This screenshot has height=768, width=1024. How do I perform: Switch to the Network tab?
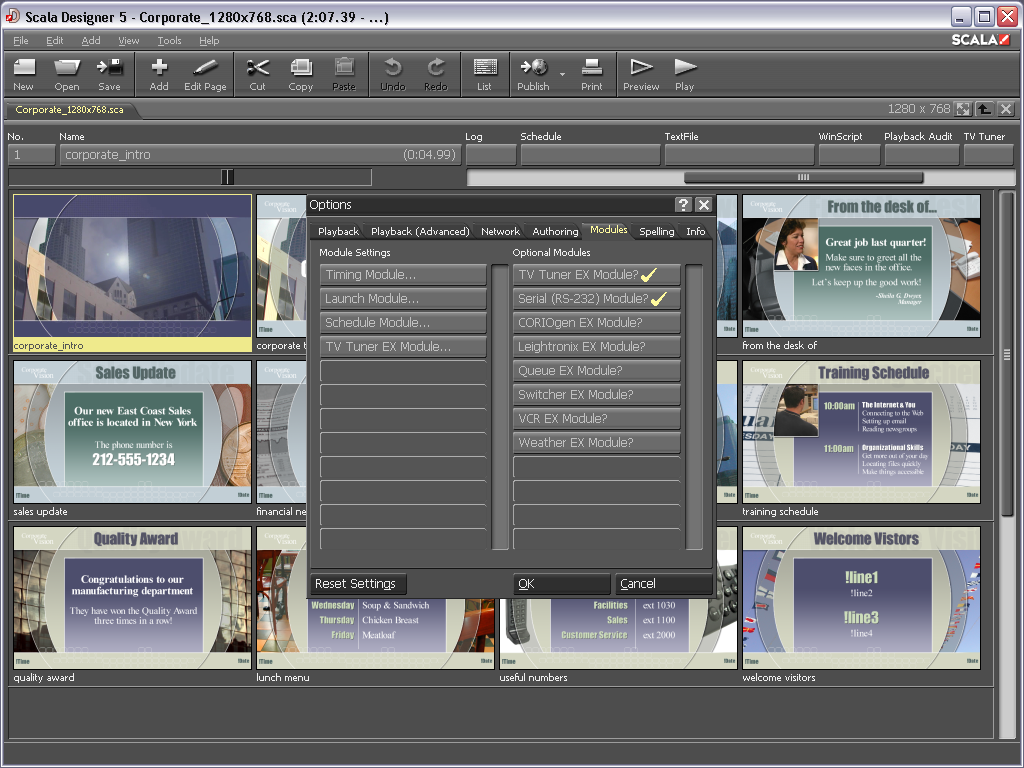coord(500,231)
